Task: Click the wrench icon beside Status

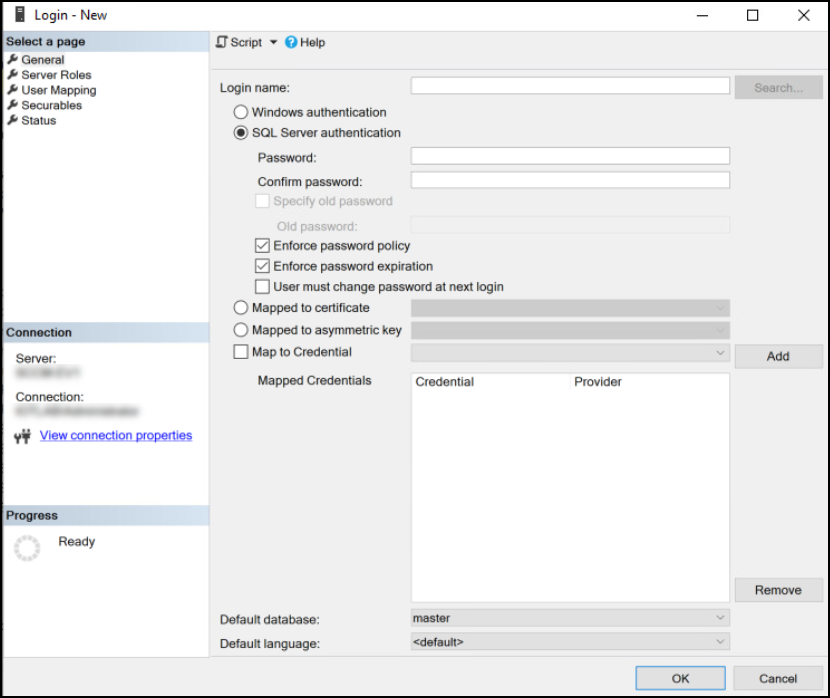Action: [x=13, y=120]
